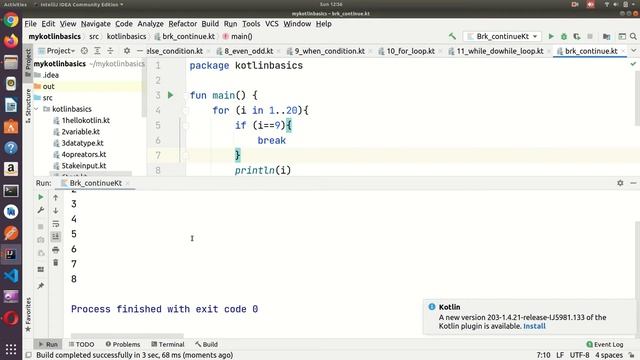Open the Build tool window
This screenshot has width=640, height=360.
point(206,344)
